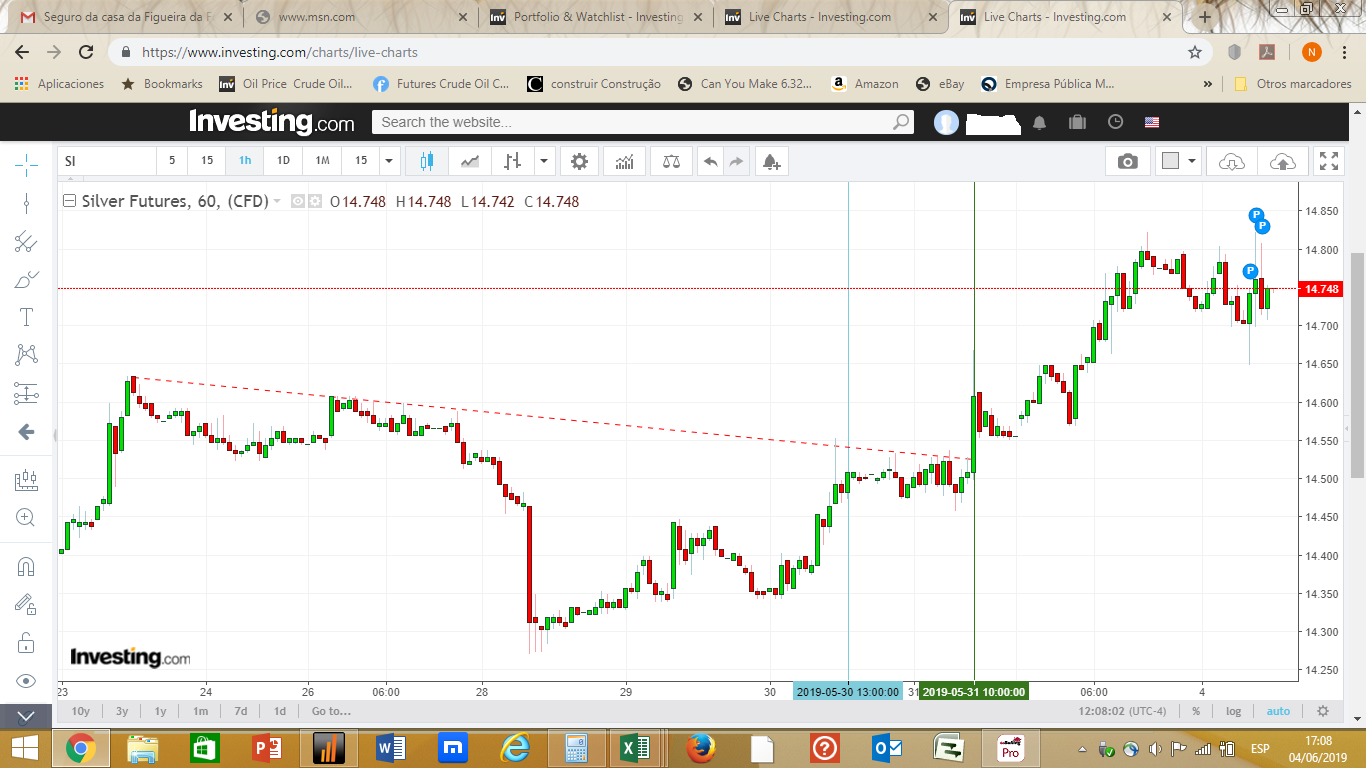Undo the last chart action
The width and height of the screenshot is (1366, 768).
710,161
